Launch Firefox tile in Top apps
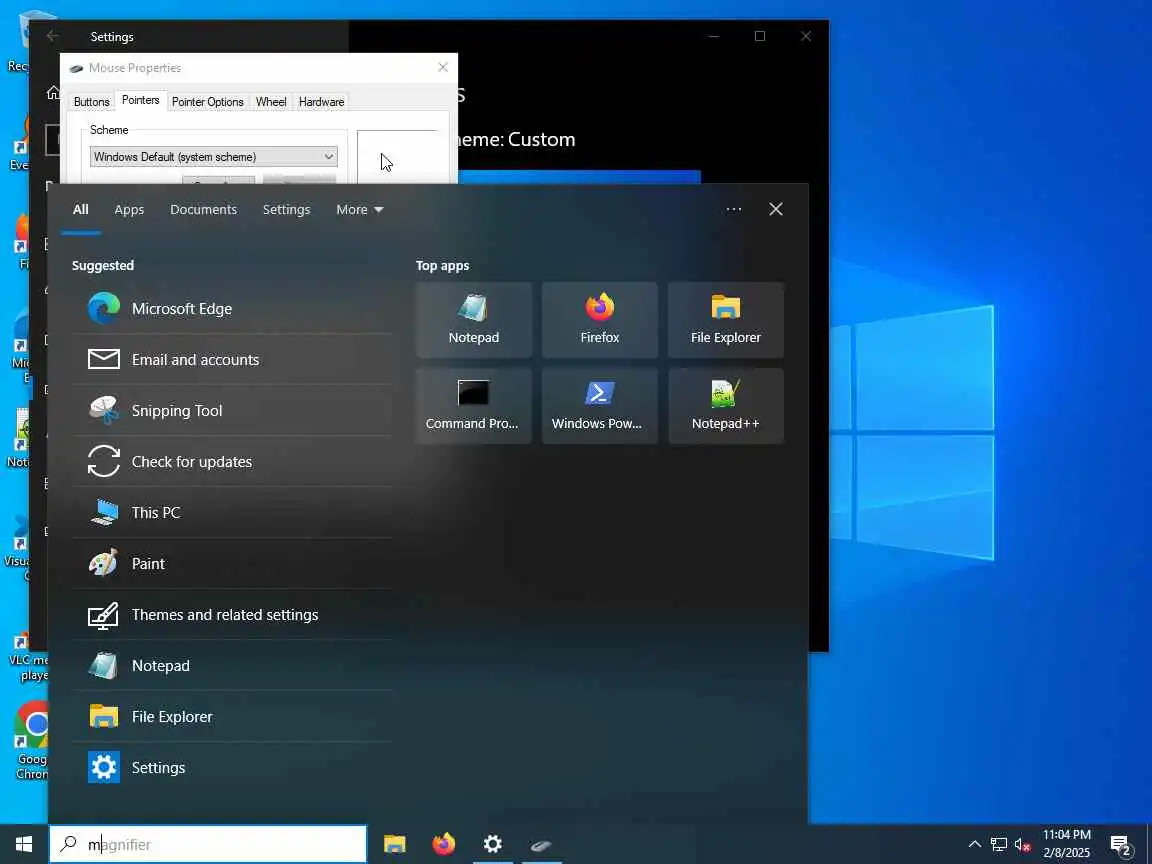 [600, 320]
